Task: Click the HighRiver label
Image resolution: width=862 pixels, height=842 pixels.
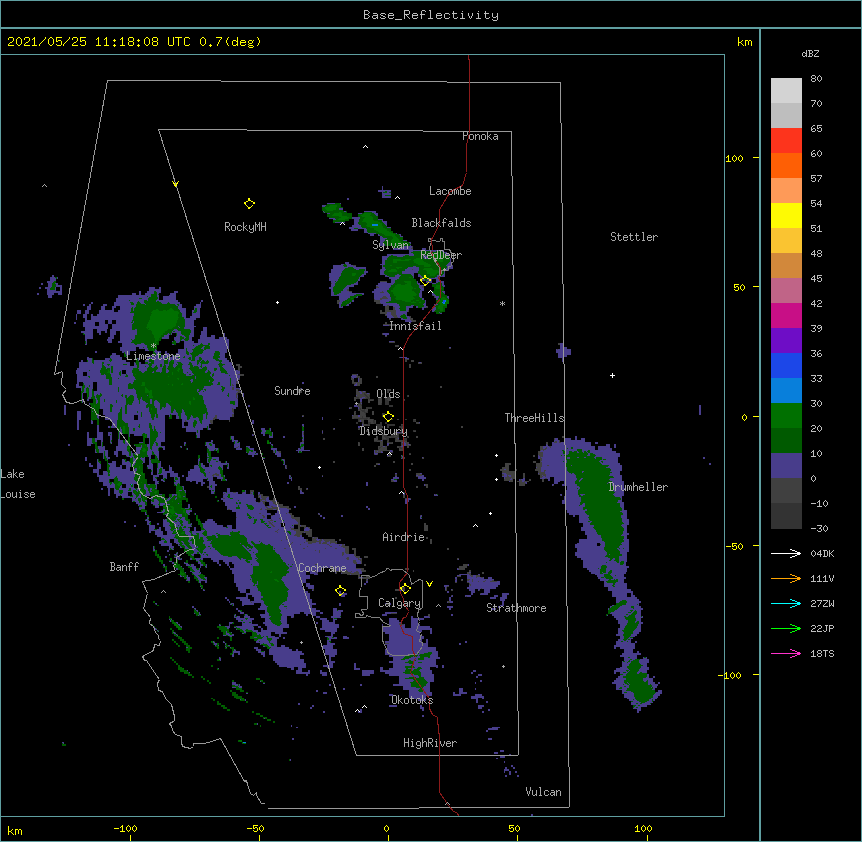Action: [430, 743]
